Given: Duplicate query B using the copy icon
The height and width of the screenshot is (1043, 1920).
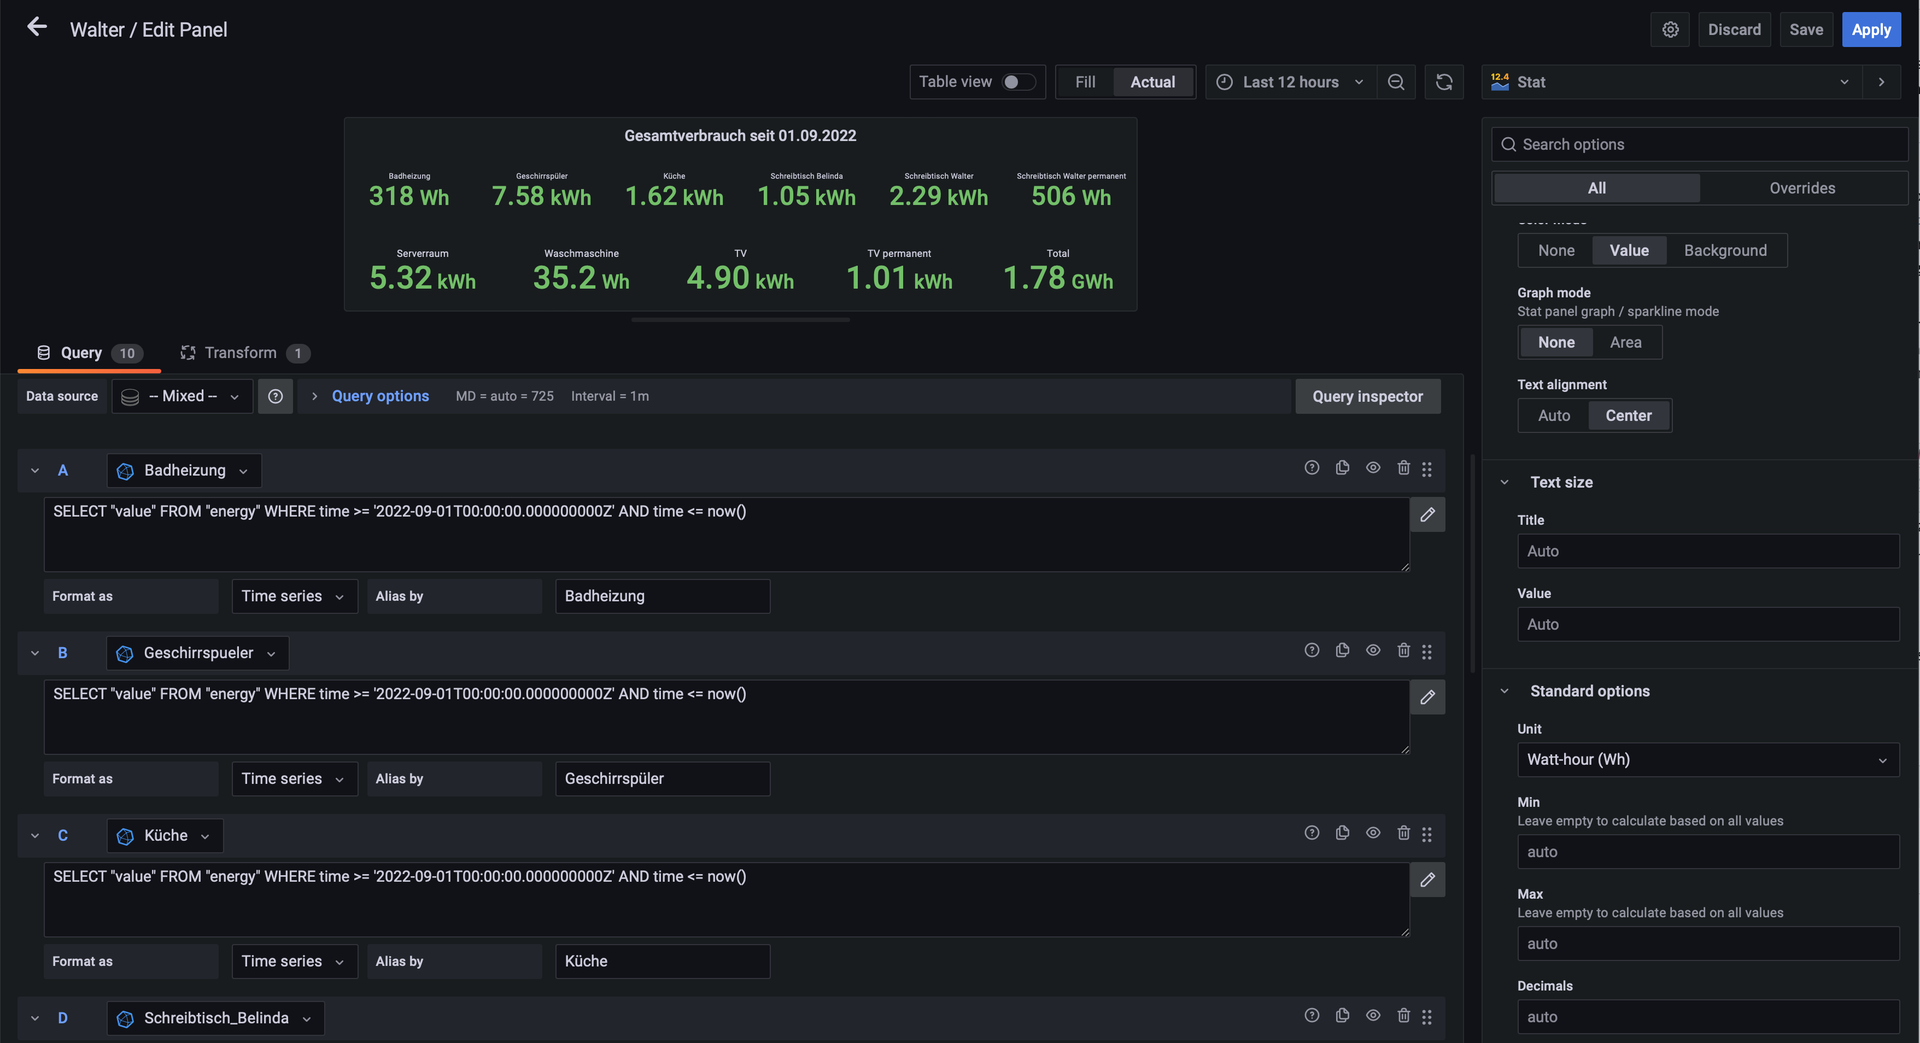Looking at the screenshot, I should pos(1342,651).
